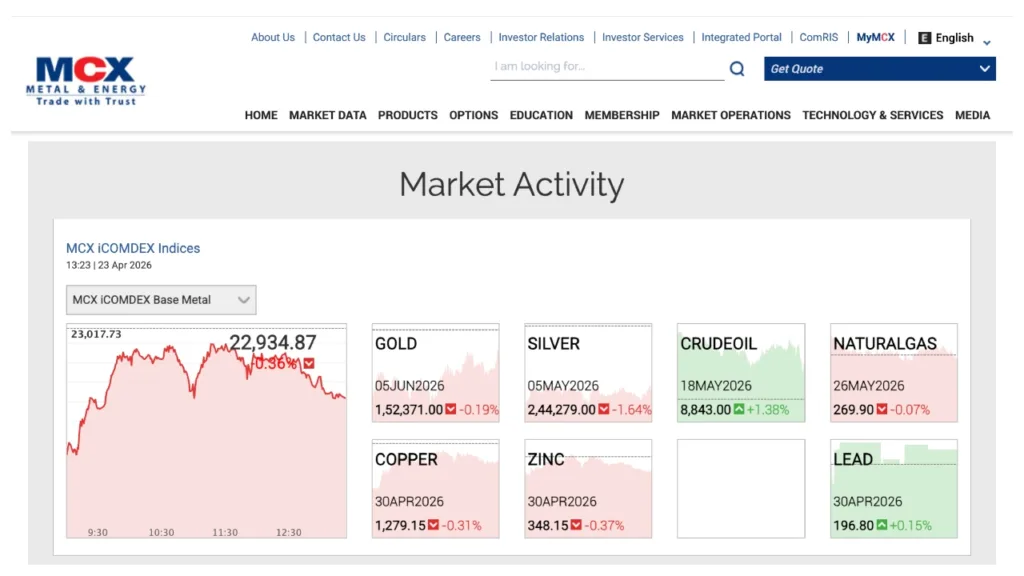Click the crude oil price 8,843.00

(x=705, y=409)
